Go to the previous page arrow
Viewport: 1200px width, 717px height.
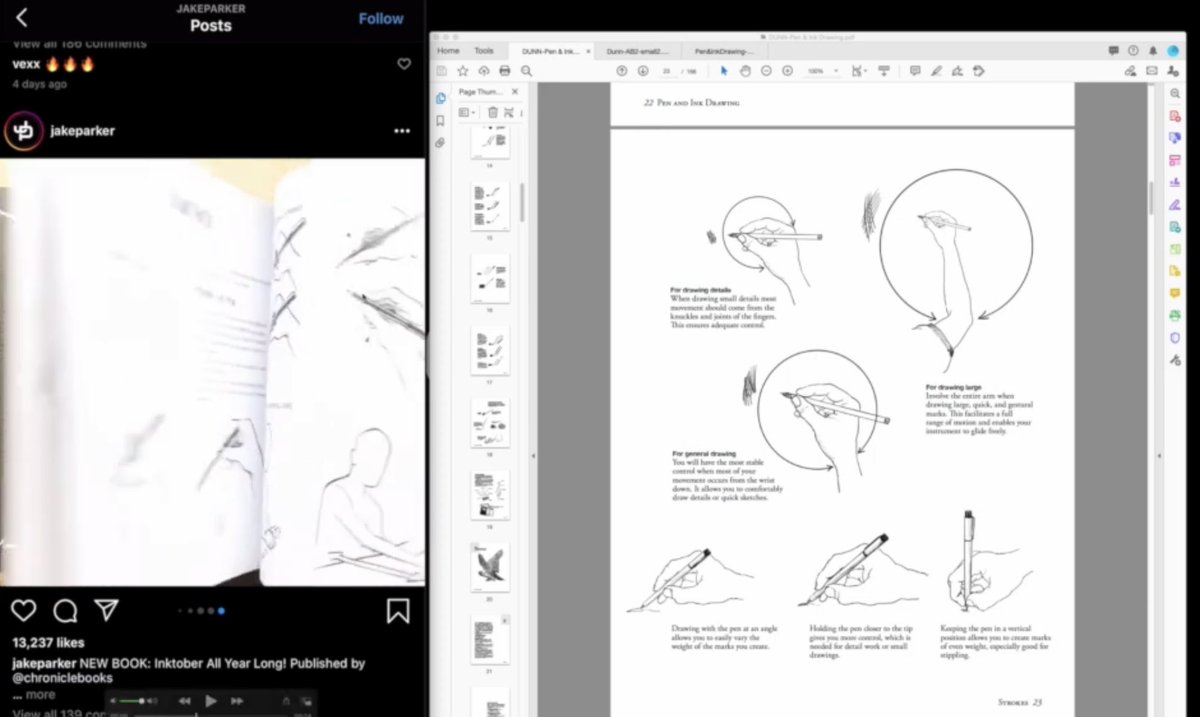coord(622,71)
